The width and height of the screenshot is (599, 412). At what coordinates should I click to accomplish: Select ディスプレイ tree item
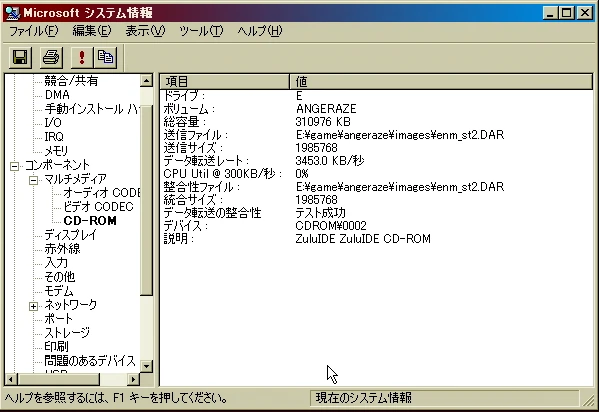tap(70, 235)
